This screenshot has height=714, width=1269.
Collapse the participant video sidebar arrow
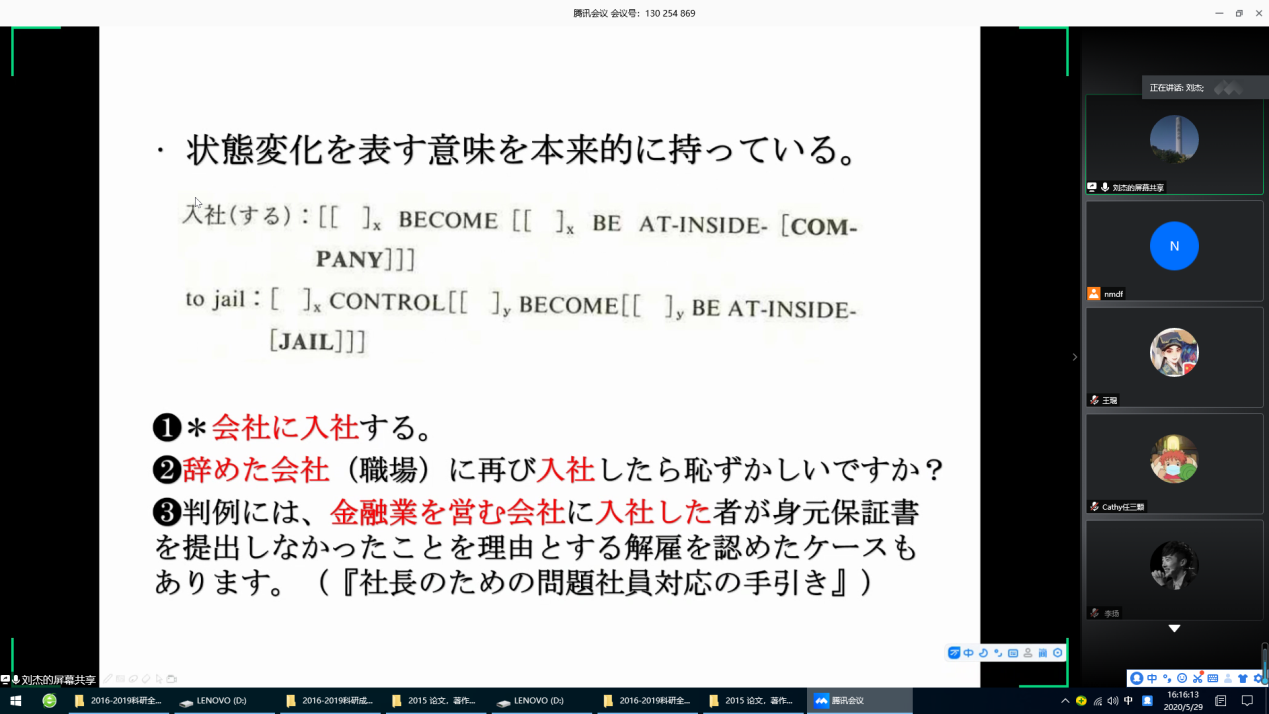pos(1075,357)
